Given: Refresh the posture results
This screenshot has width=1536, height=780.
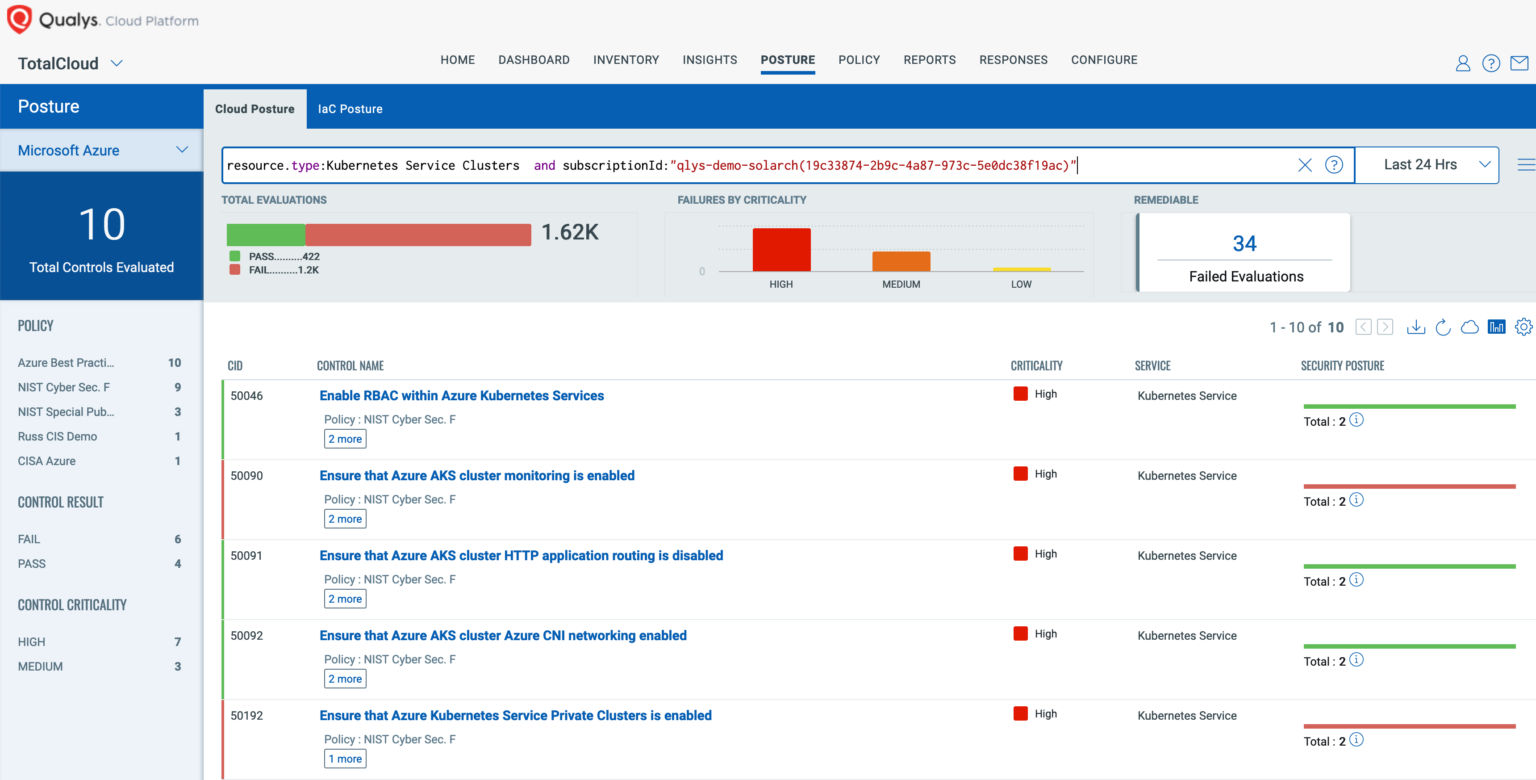Looking at the screenshot, I should point(1443,326).
